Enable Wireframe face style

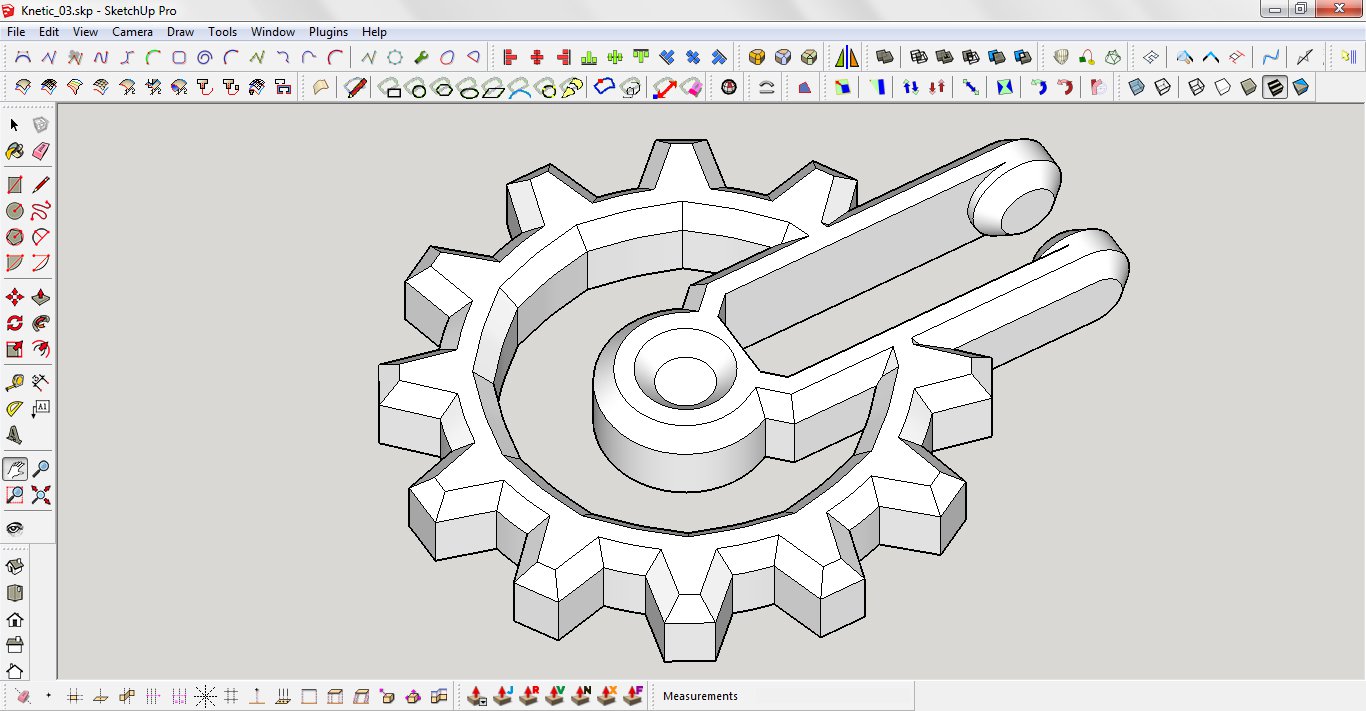(1196, 88)
